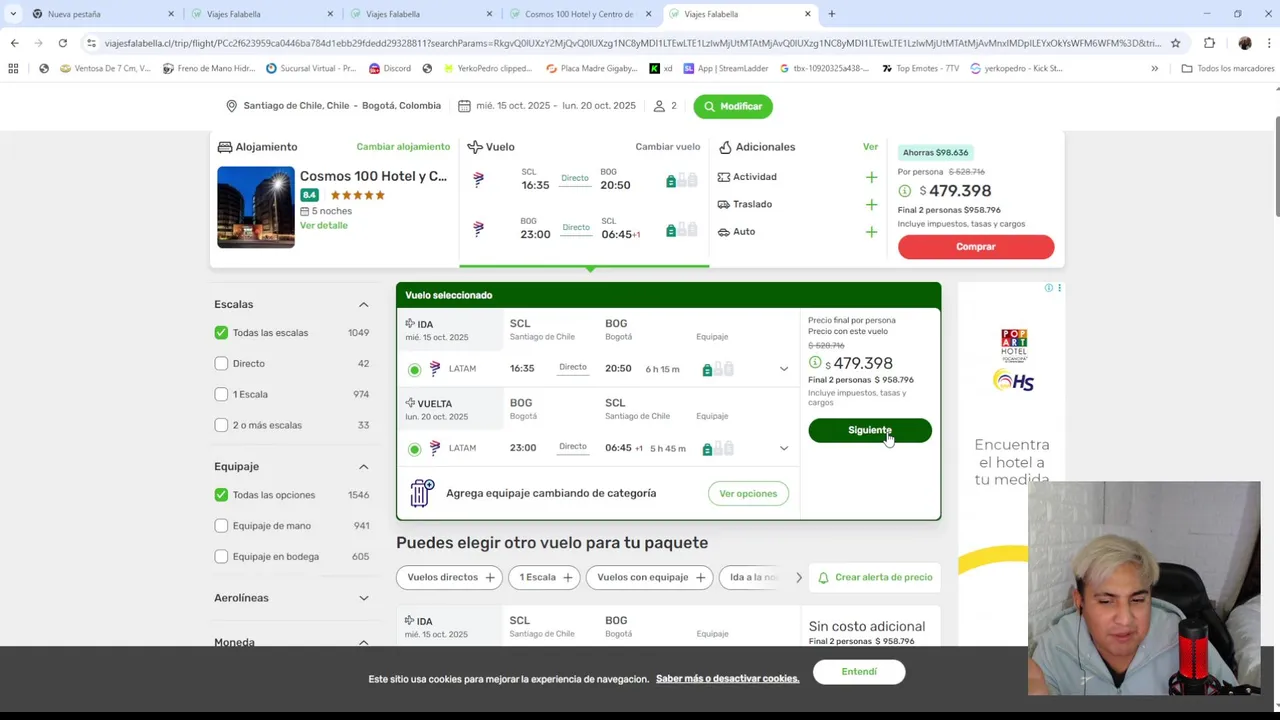Screen dimensions: 1280x720
Task: Open Cambiar alojamiento link
Action: click(403, 147)
